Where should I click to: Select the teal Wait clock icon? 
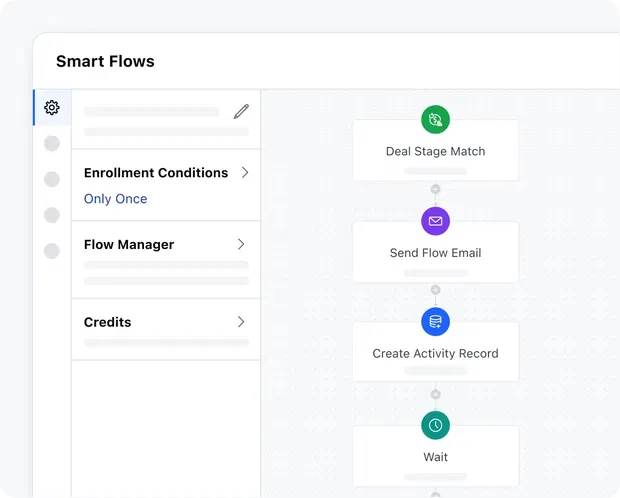435,425
